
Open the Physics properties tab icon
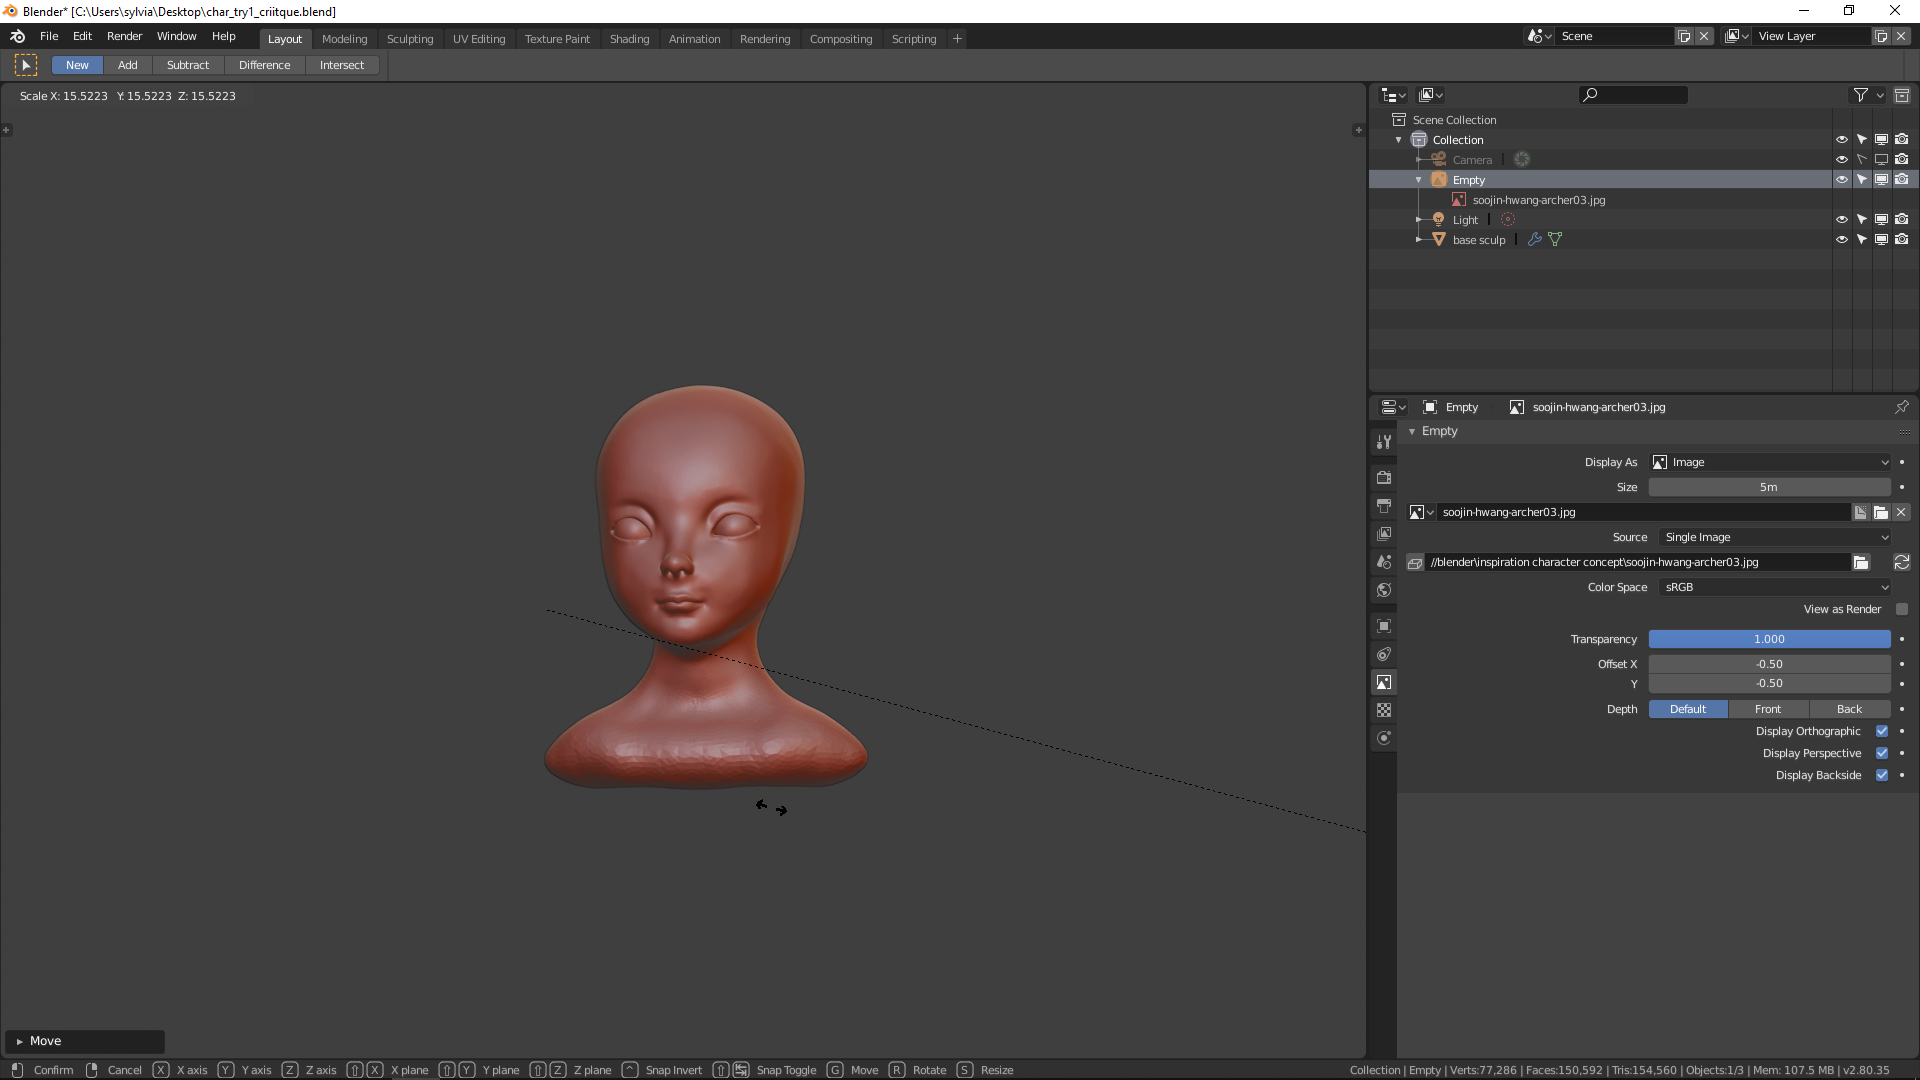click(x=1384, y=738)
